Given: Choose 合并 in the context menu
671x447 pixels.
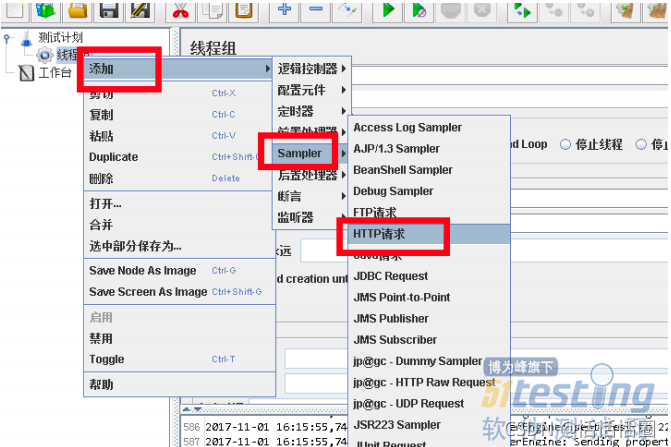Looking at the screenshot, I should [x=179, y=225].
